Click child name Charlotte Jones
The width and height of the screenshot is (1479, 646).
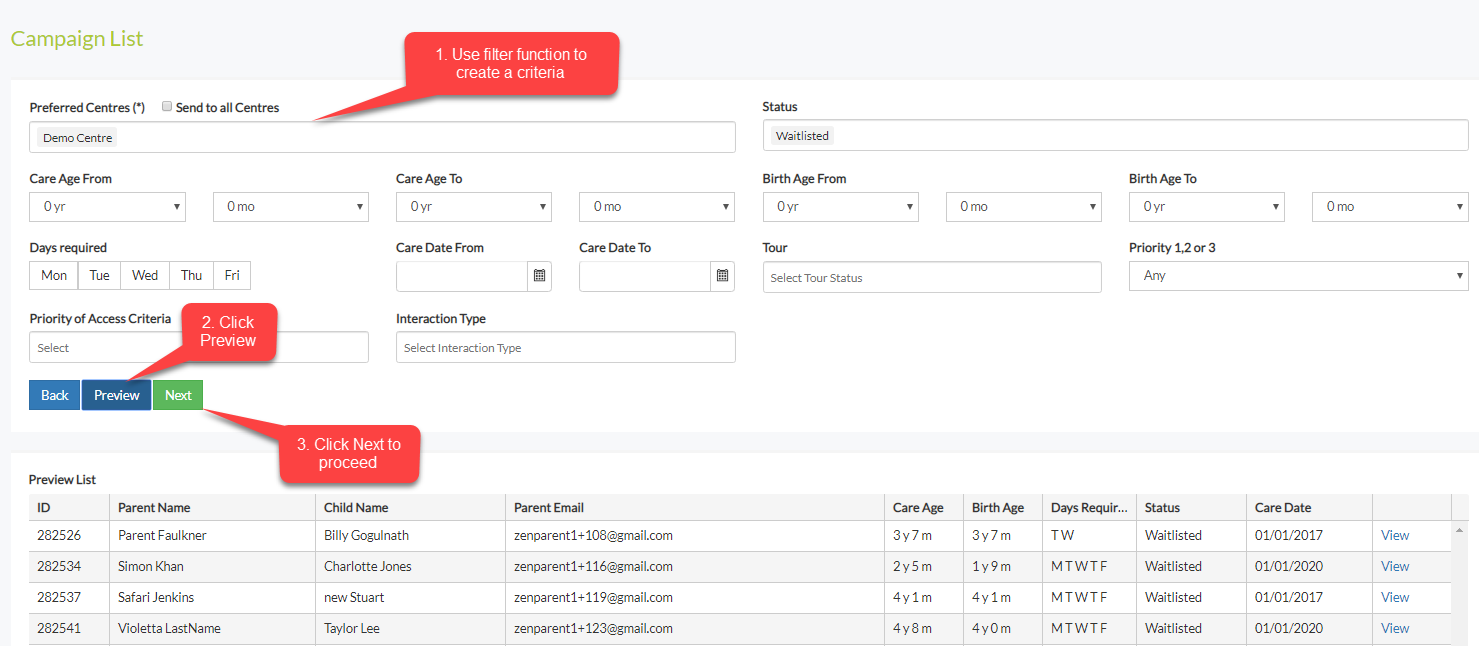[368, 566]
